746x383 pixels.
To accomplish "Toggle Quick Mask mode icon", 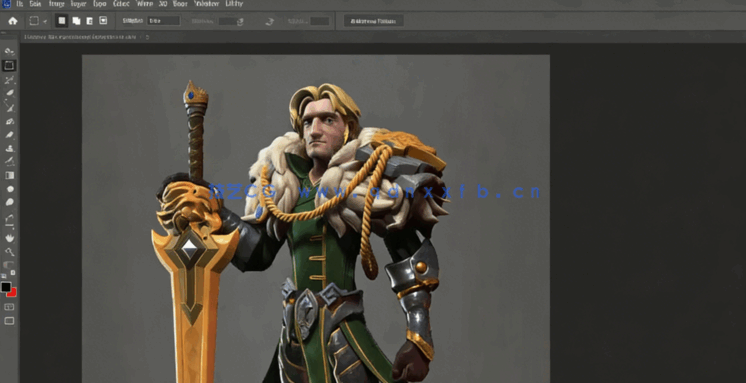I will click(x=9, y=307).
